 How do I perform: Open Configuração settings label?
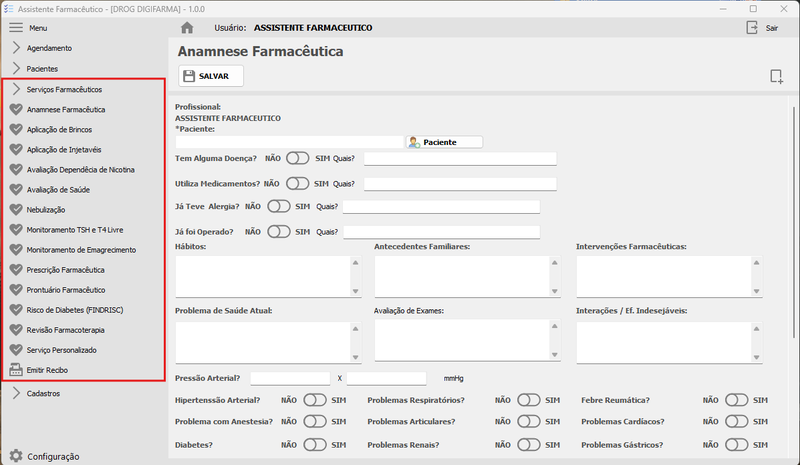[x=53, y=456]
